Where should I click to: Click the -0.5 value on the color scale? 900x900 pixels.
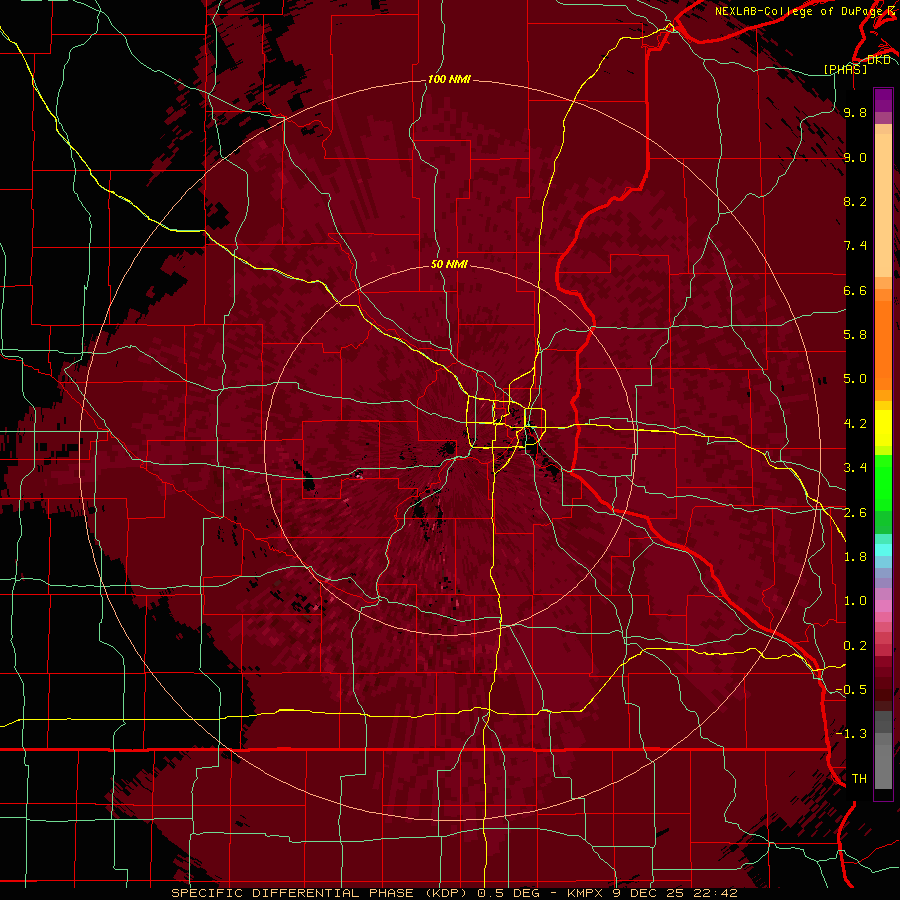click(x=851, y=690)
